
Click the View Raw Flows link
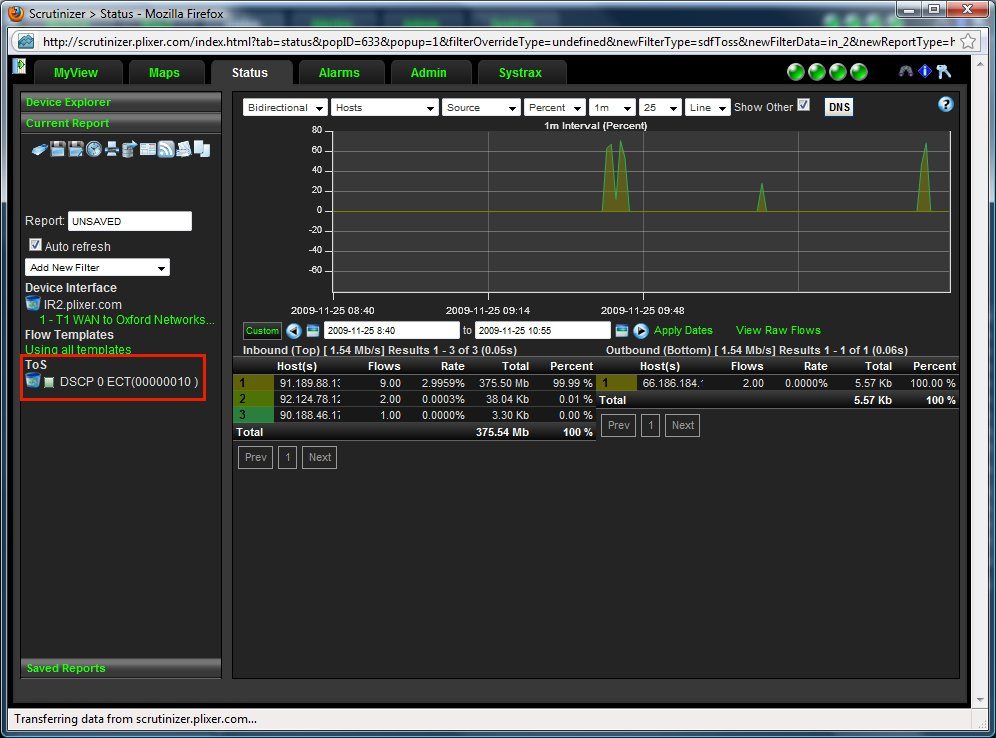pyautogui.click(x=778, y=330)
